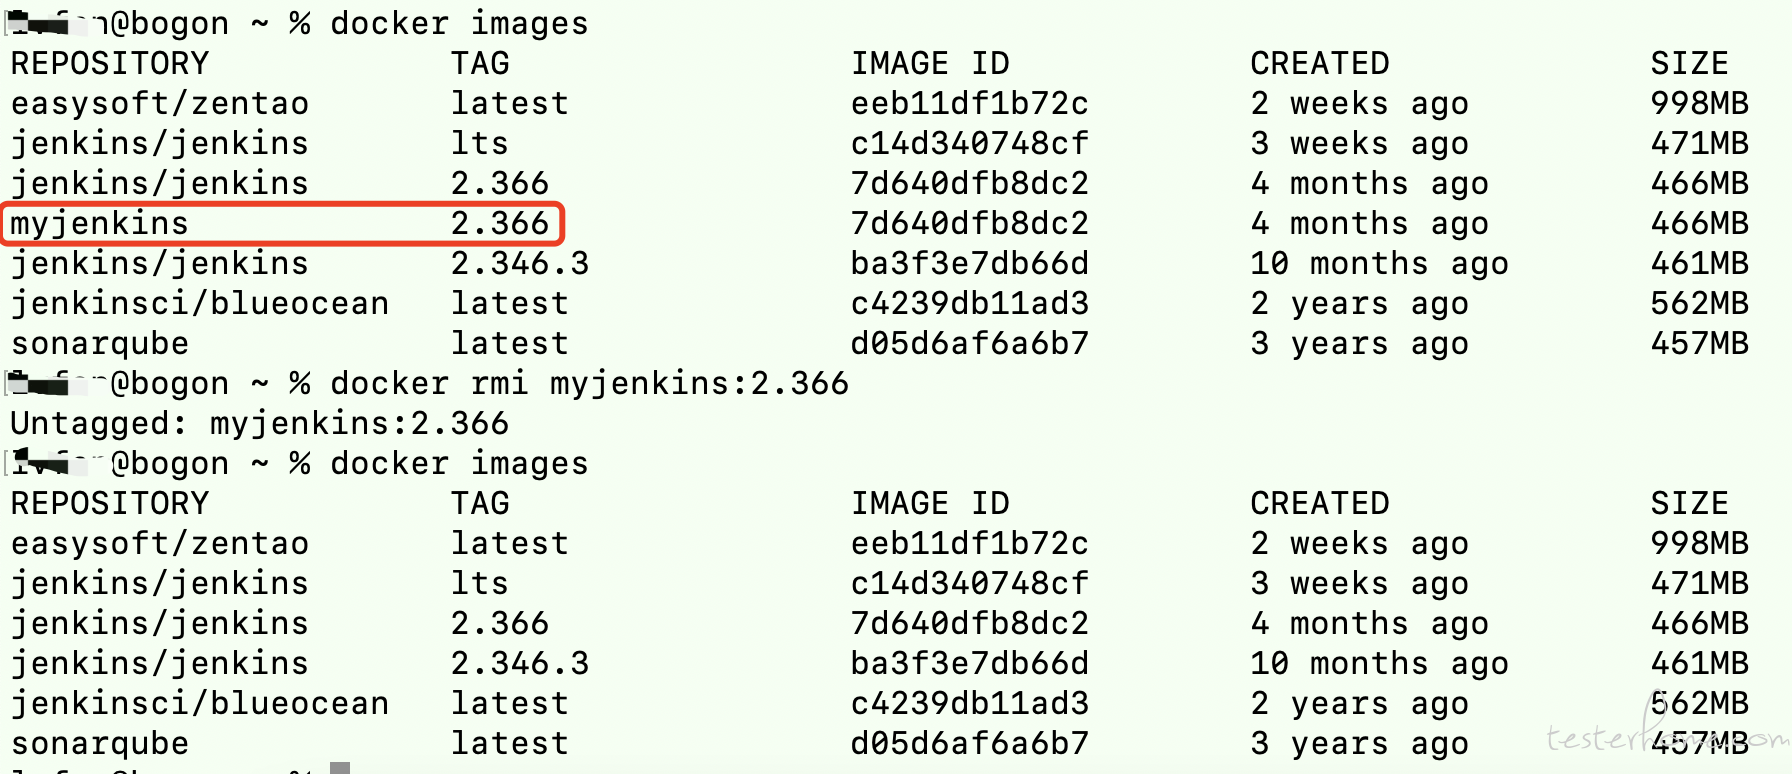This screenshot has height=774, width=1792.
Task: Click 2.346.3 tag in second table
Action: (520, 664)
